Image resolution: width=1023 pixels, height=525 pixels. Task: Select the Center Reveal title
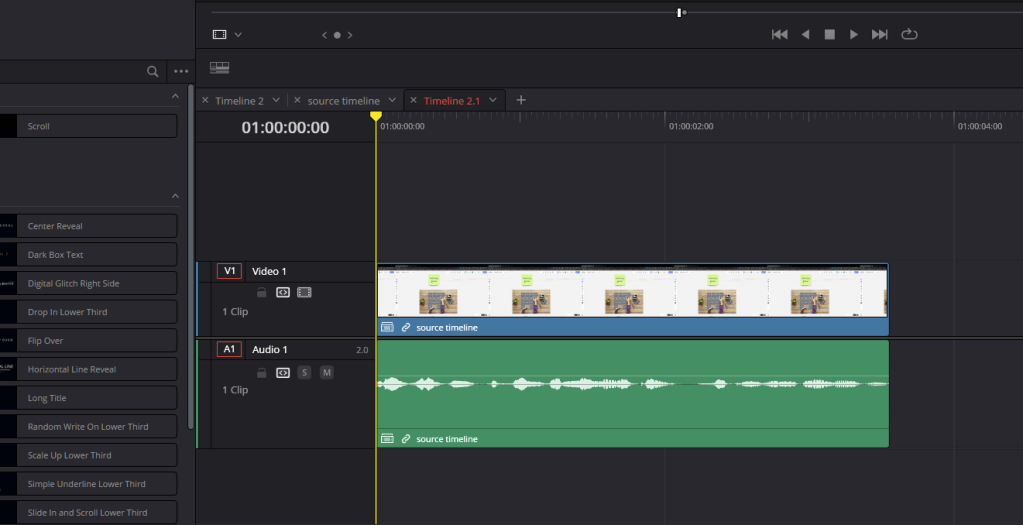88,226
